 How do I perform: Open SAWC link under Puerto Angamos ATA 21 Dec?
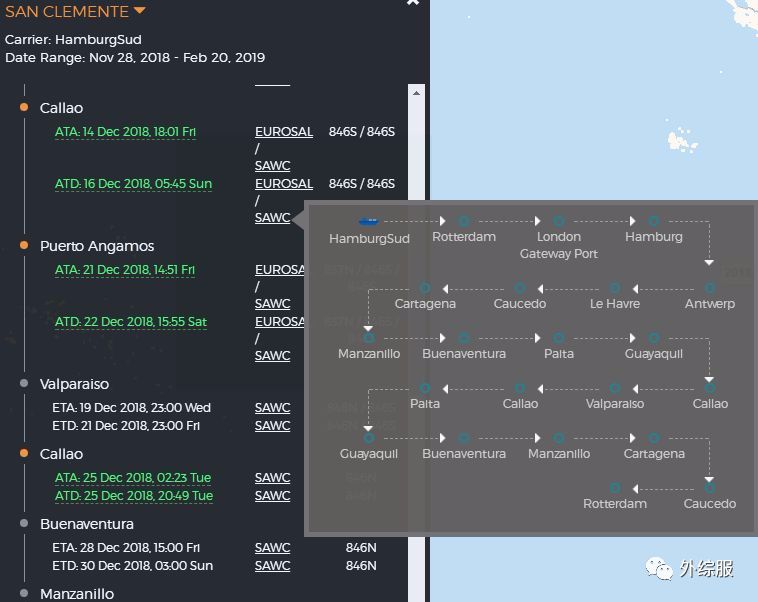coord(272,303)
